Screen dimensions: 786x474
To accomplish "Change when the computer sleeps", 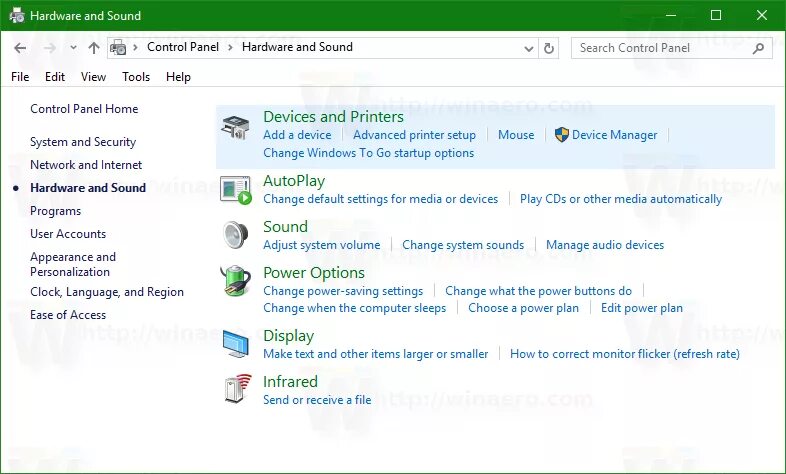I will pyautogui.click(x=354, y=308).
